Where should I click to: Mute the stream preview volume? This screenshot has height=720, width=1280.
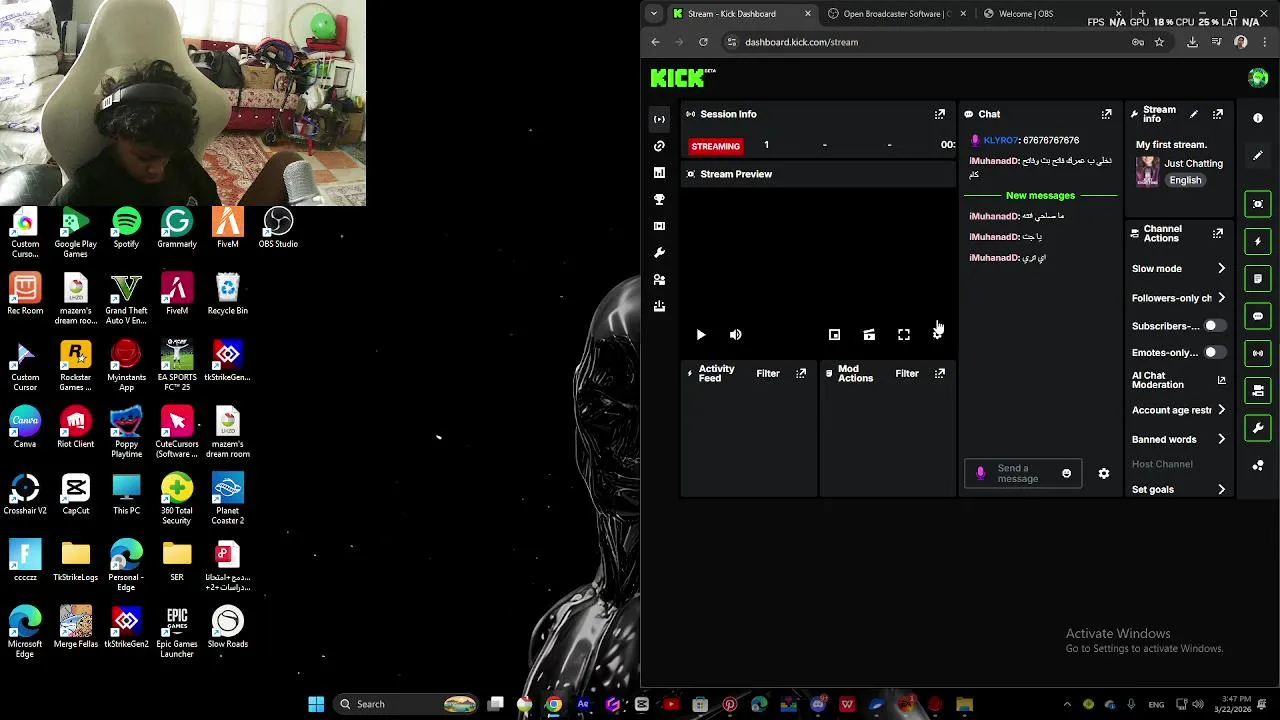(x=735, y=335)
